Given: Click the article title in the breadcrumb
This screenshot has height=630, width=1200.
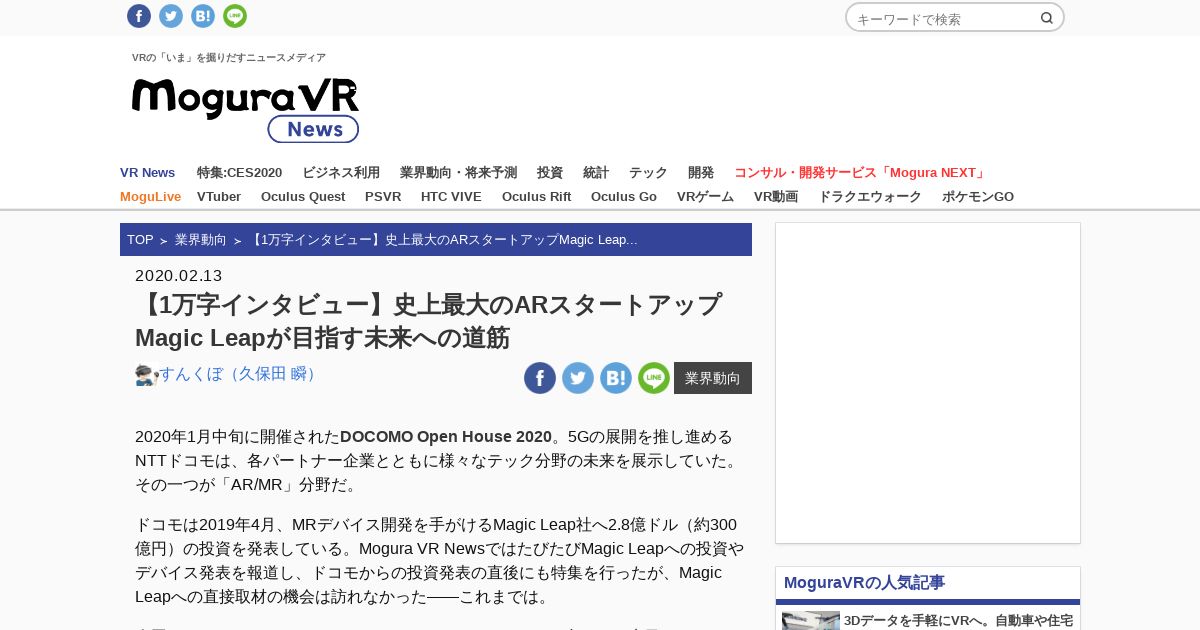Looking at the screenshot, I should pos(443,240).
